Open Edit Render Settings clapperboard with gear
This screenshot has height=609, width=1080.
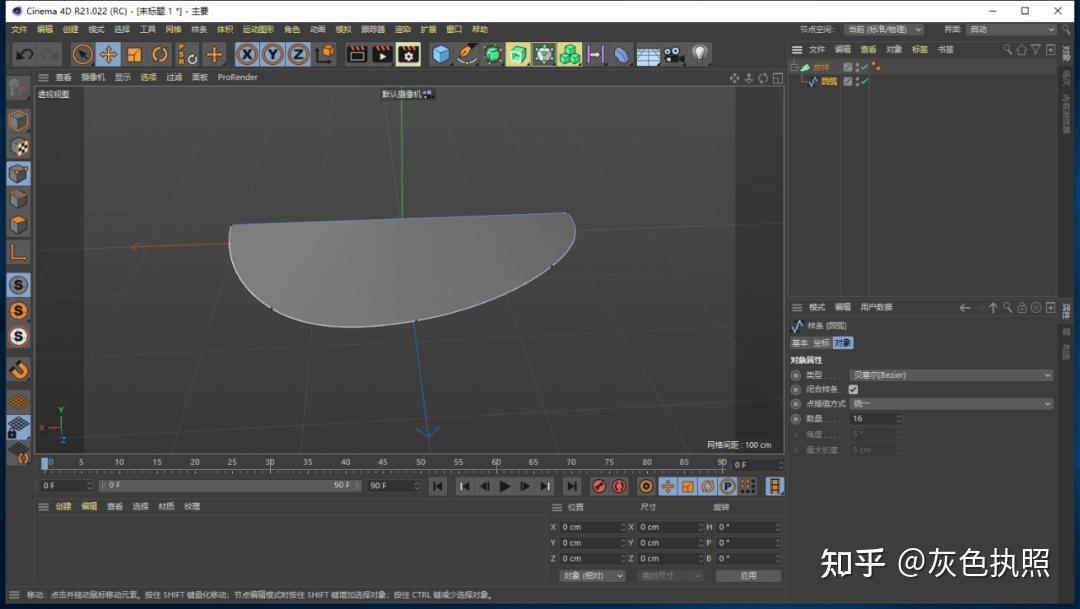point(408,54)
